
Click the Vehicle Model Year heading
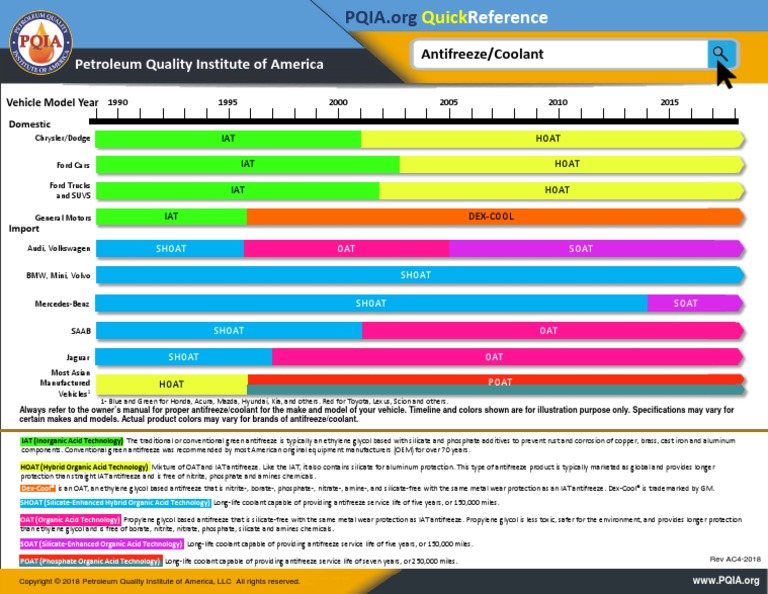52,102
